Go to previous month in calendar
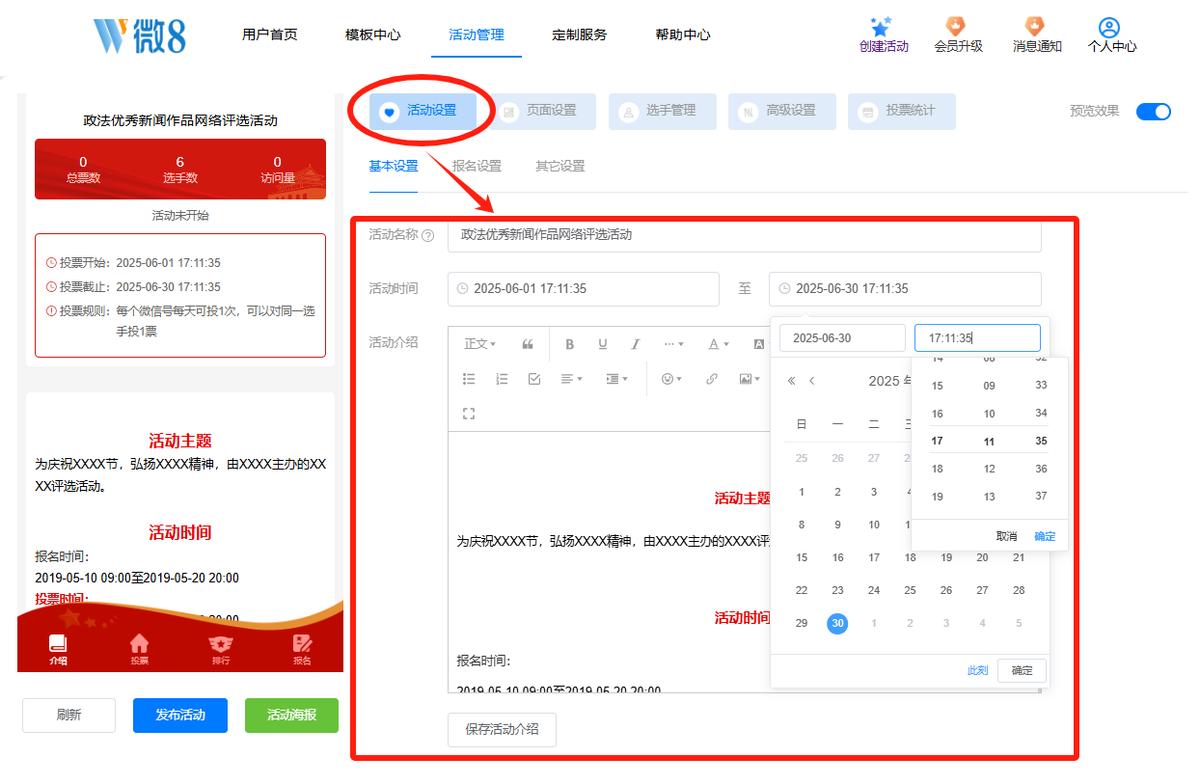This screenshot has height=778, width=1200. [x=812, y=381]
